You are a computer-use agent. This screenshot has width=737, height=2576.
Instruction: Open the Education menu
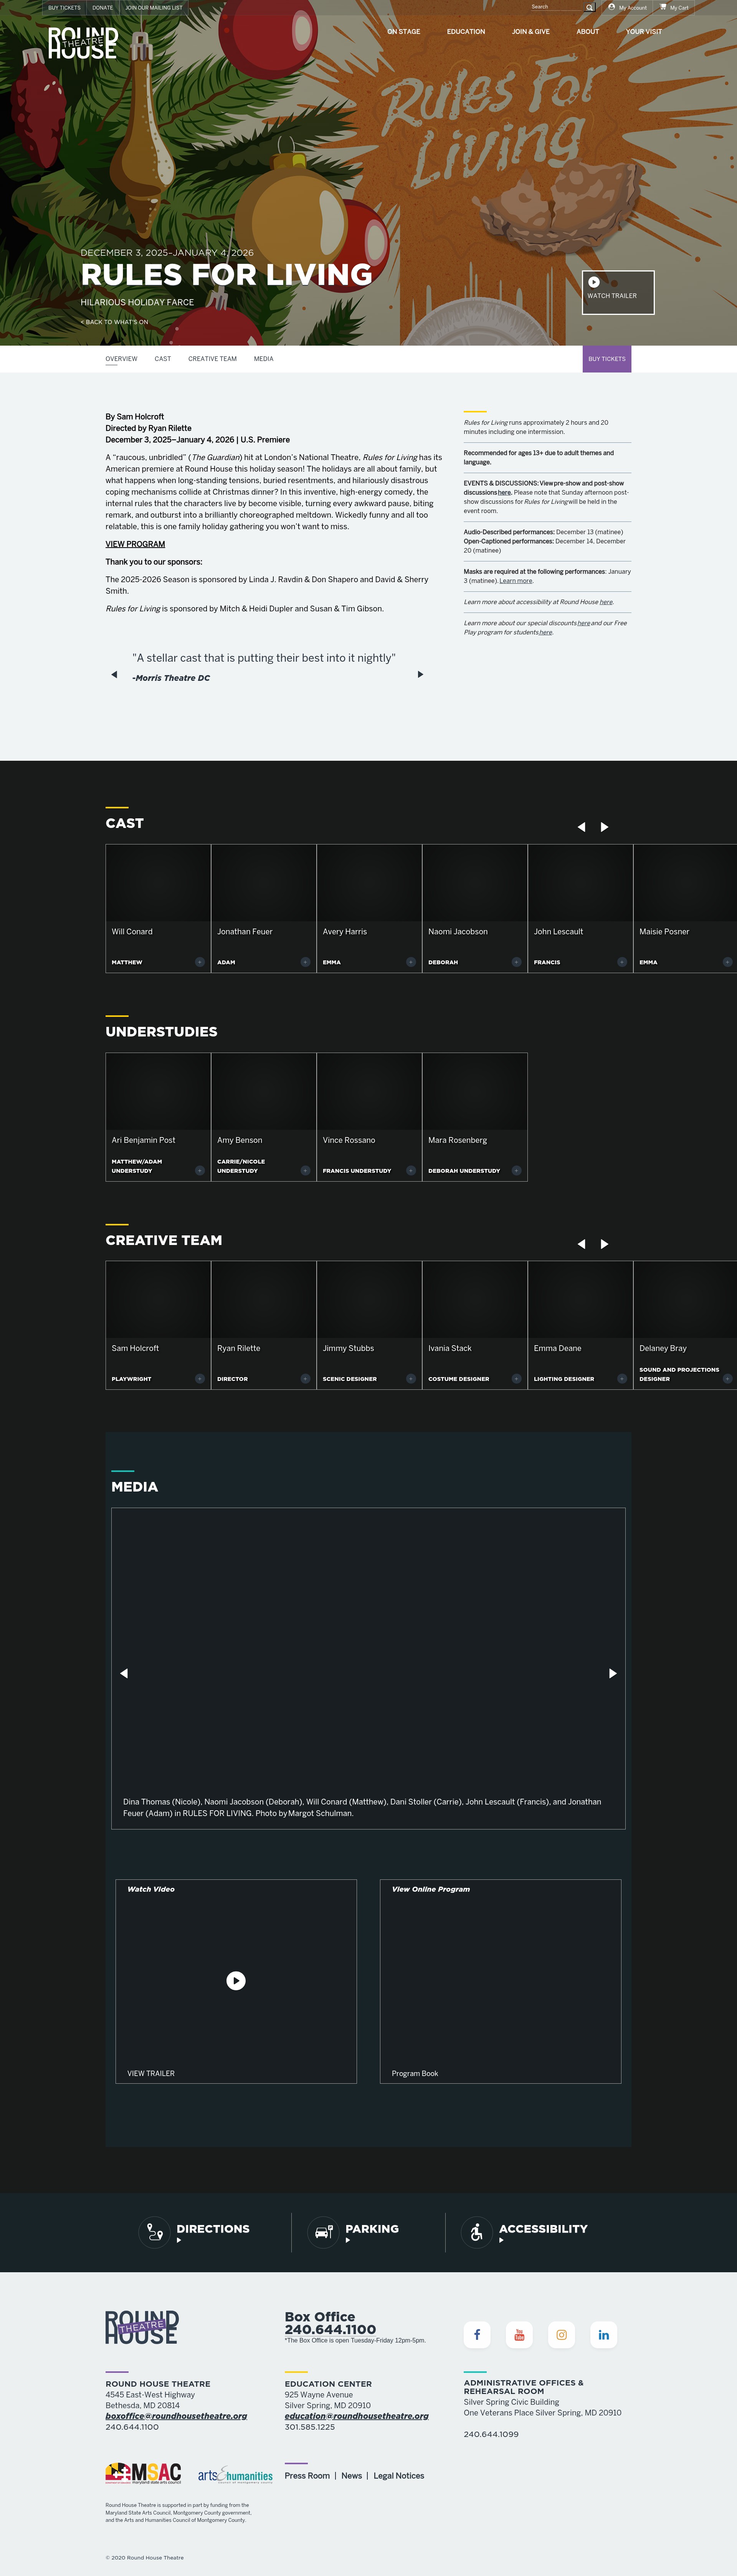pyautogui.click(x=466, y=31)
